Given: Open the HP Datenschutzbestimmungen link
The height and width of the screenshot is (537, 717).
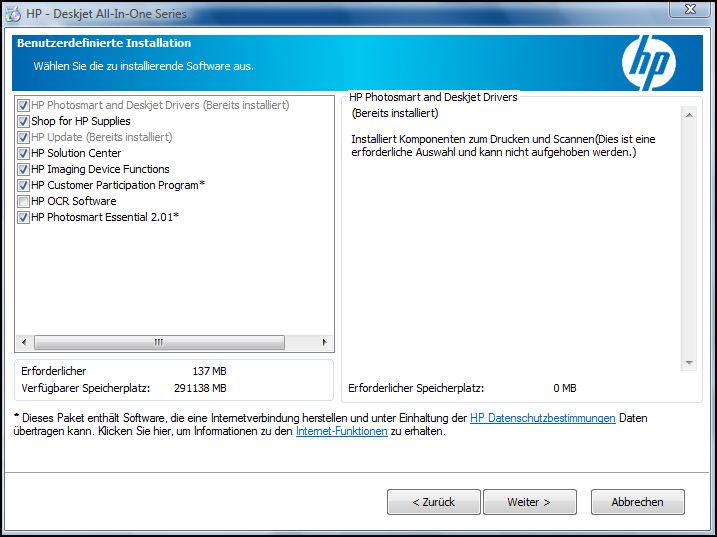Looking at the screenshot, I should tap(542, 418).
